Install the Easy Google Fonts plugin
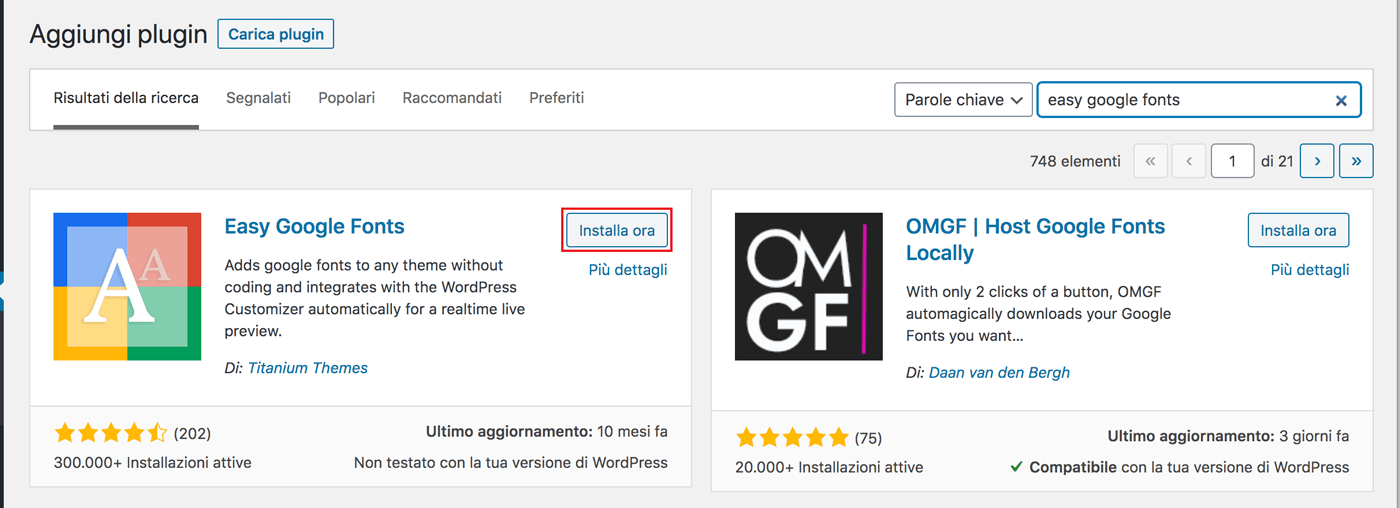Viewport: 1400px width, 508px height. tap(617, 230)
